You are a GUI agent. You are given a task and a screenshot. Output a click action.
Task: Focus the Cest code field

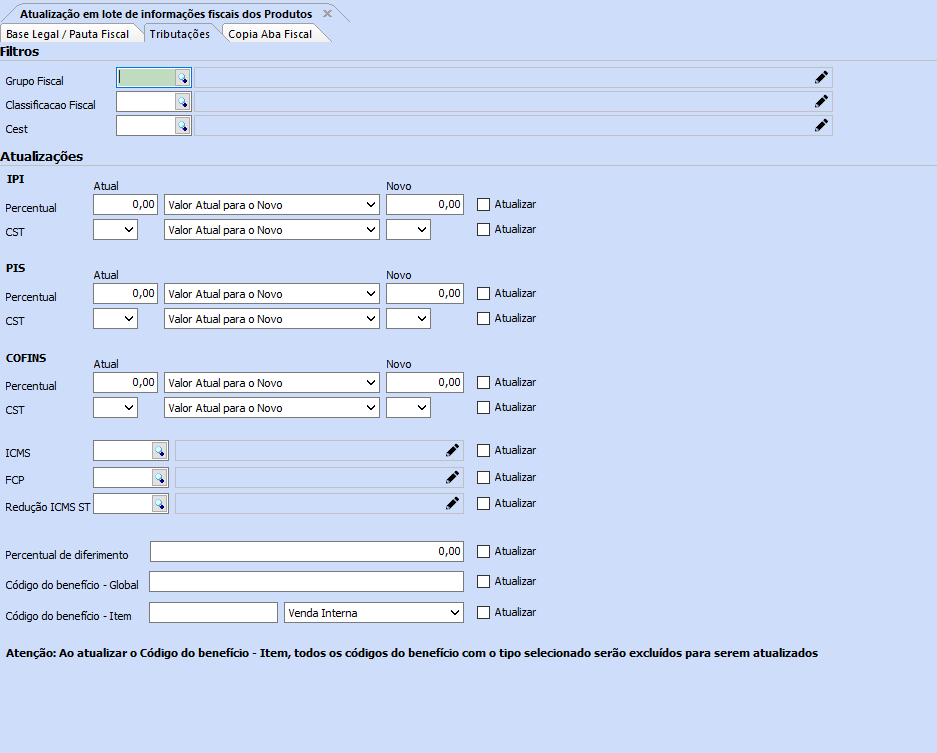[x=146, y=126]
